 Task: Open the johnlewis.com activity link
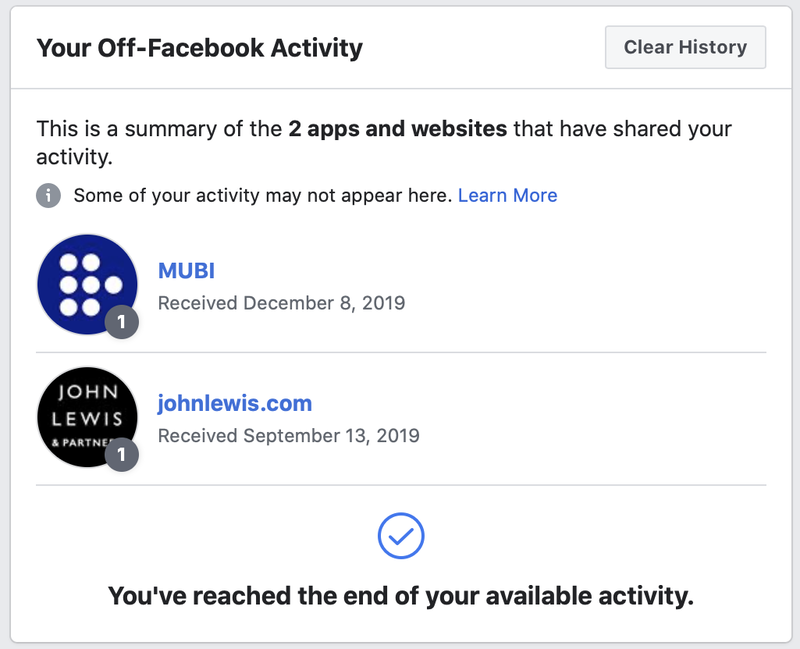click(235, 403)
